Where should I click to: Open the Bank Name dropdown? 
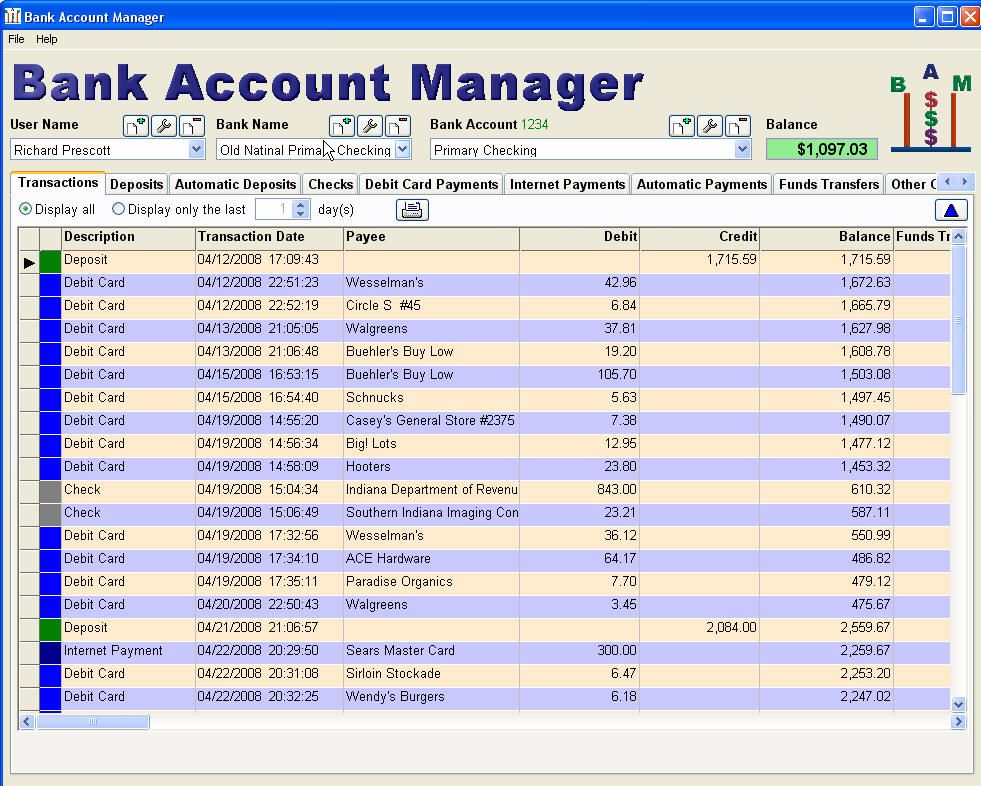click(x=403, y=150)
